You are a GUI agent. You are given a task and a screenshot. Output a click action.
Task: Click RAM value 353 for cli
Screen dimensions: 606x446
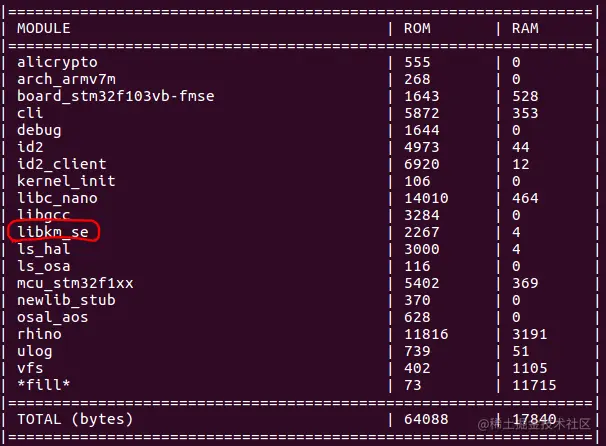(525, 113)
